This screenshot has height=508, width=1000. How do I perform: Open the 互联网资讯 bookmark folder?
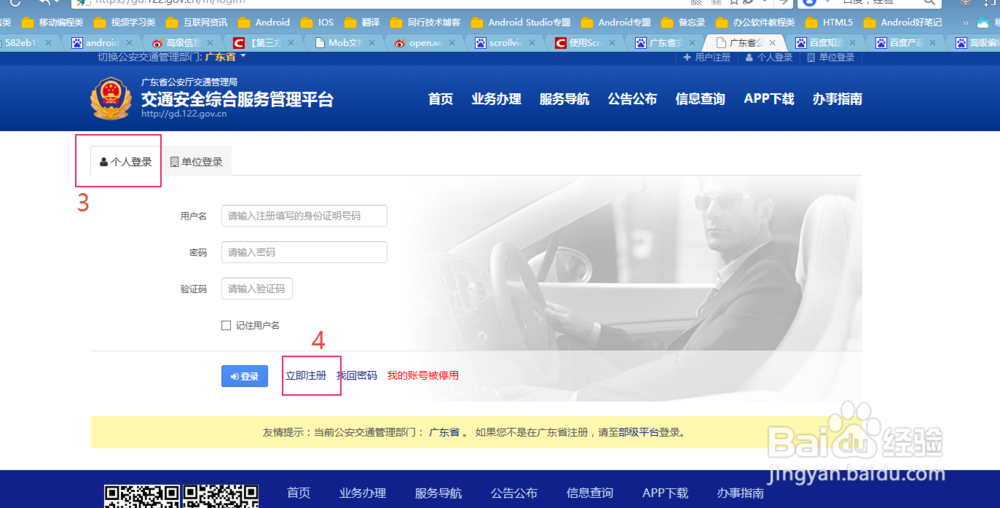pyautogui.click(x=196, y=22)
